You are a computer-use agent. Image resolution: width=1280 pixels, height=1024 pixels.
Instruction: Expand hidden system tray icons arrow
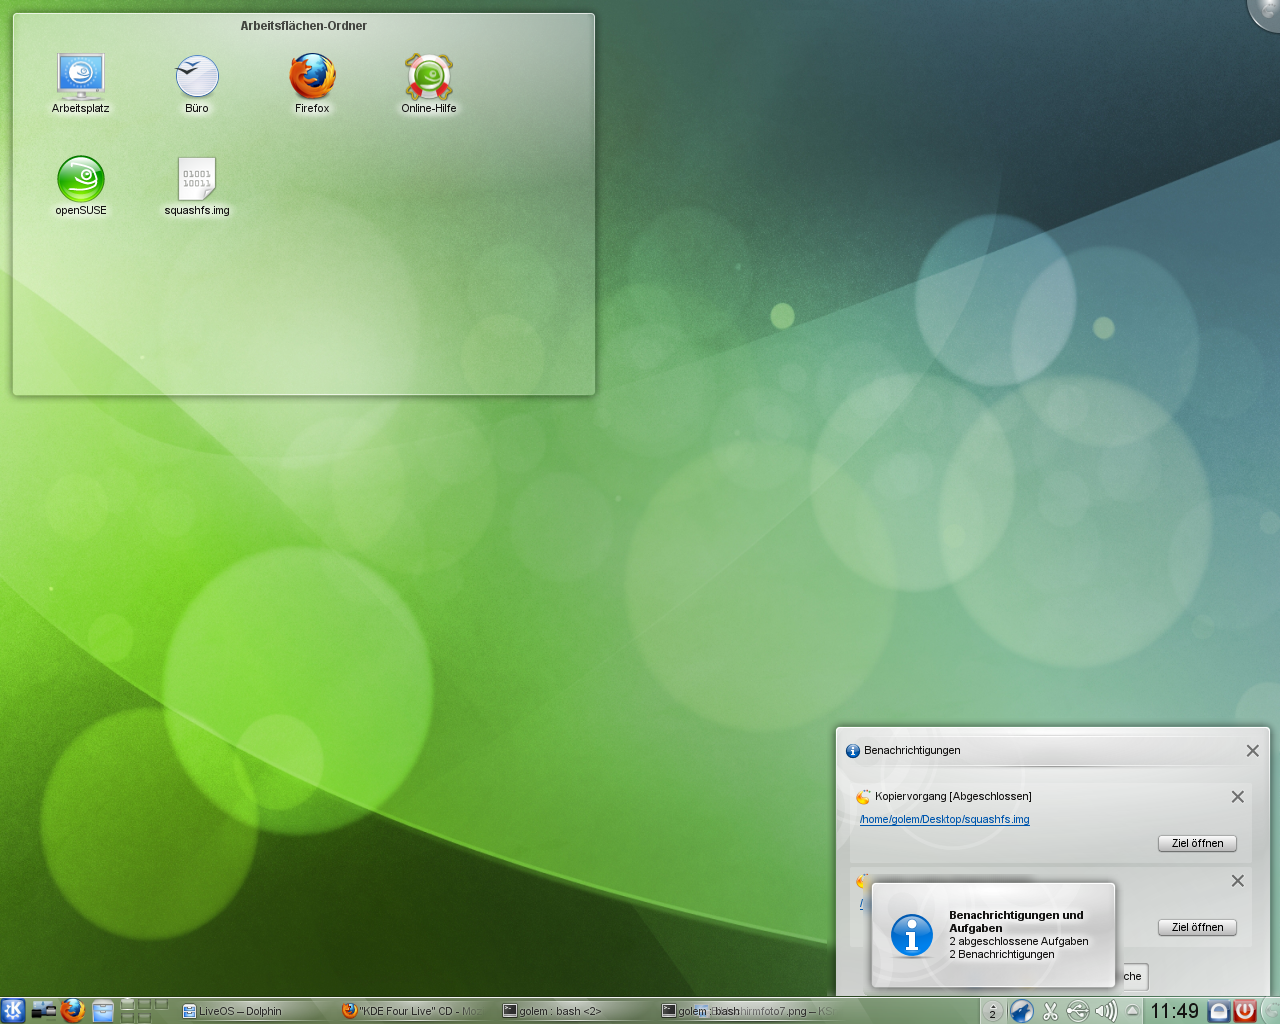[1132, 1011]
